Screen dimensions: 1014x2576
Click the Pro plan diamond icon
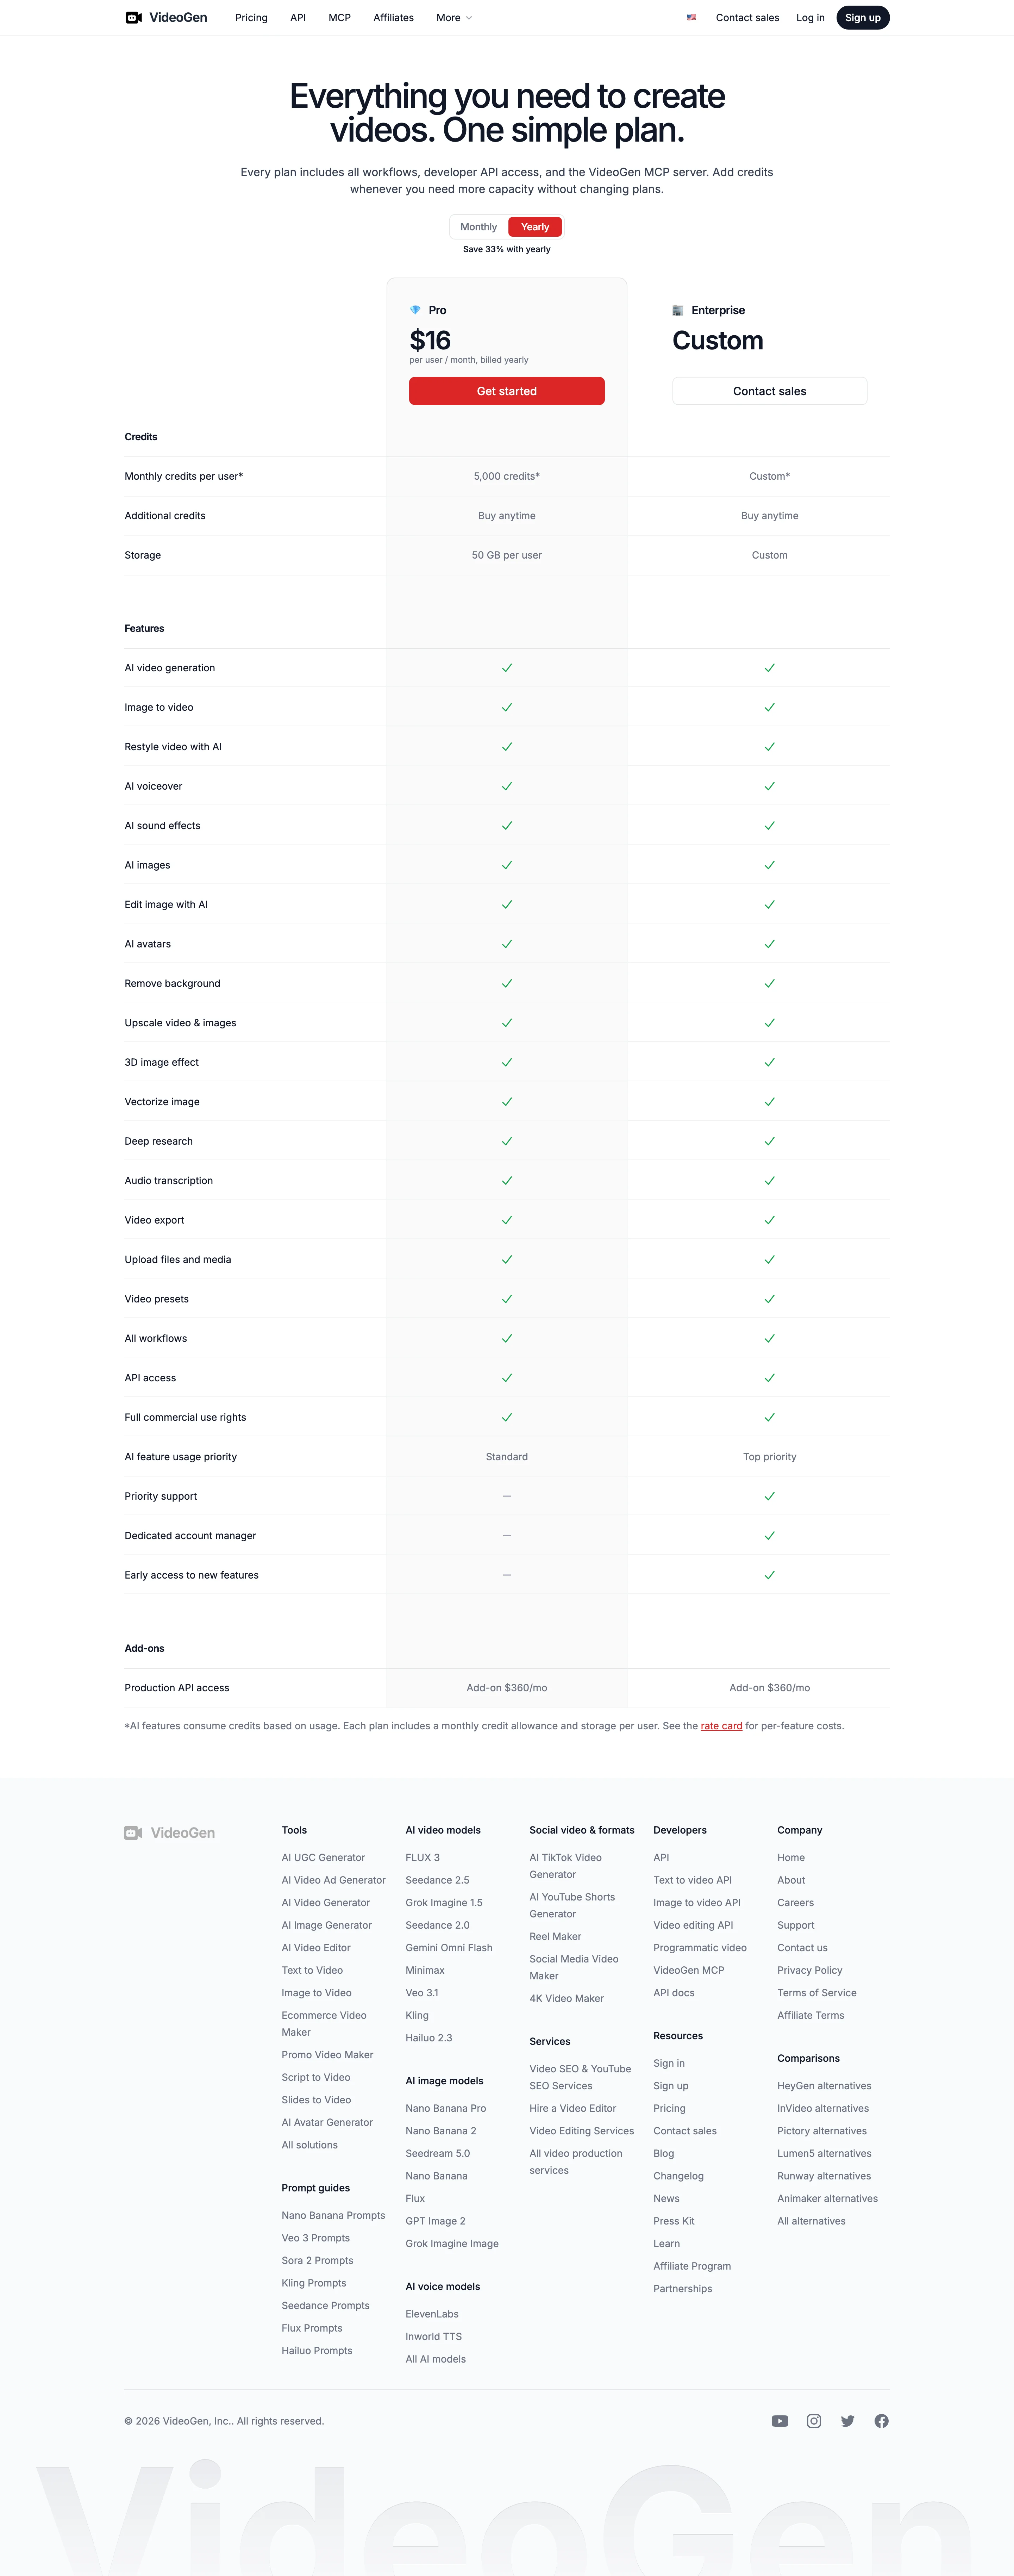click(x=415, y=310)
